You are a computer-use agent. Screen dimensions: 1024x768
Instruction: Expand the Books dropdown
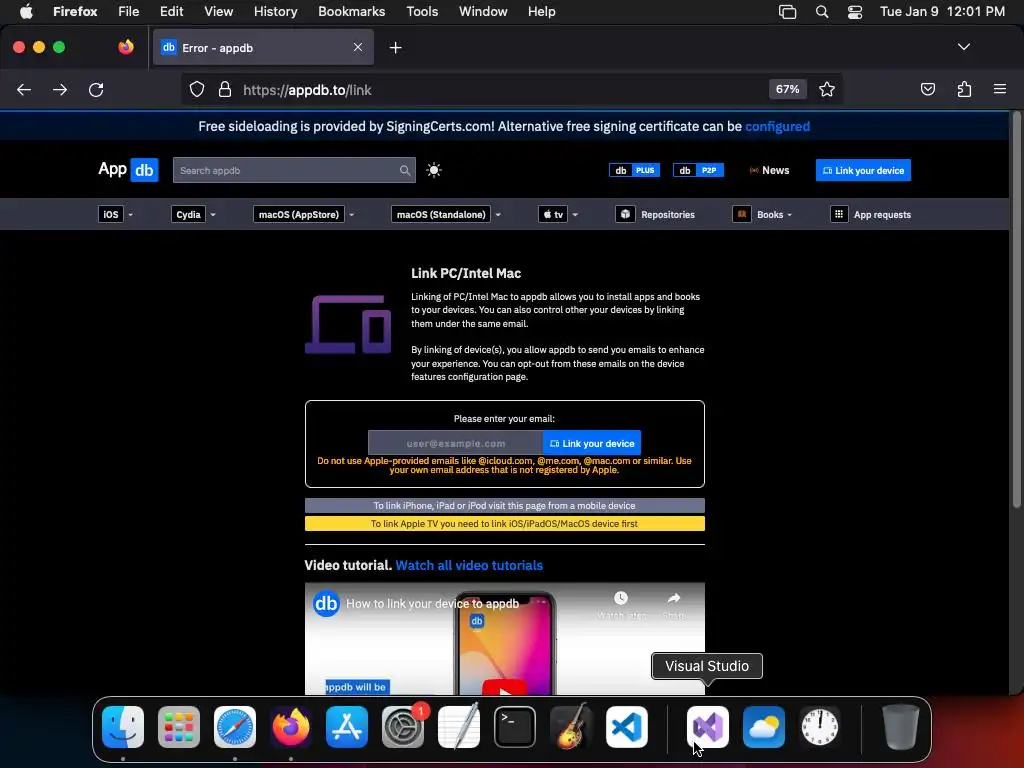pos(762,214)
